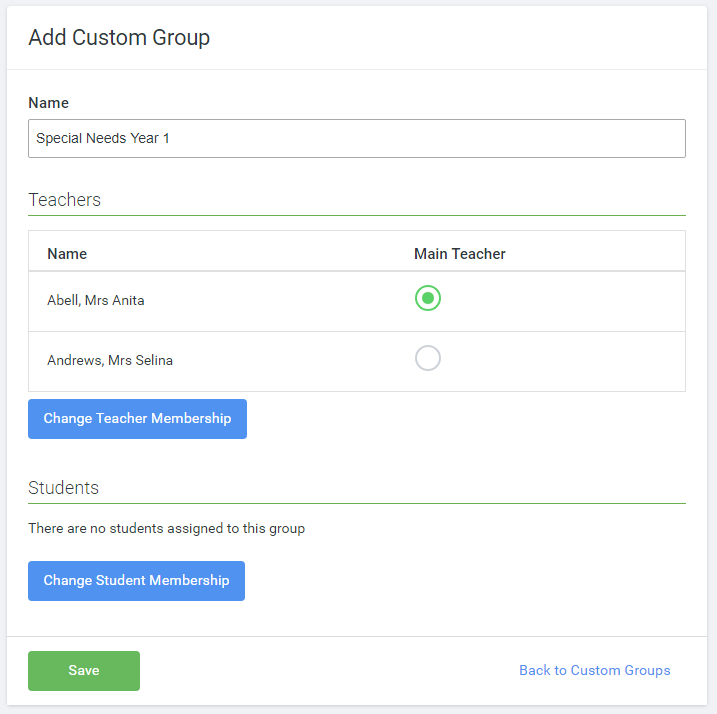
Task: Set Andrews, Mrs Selina as main teacher
Action: click(x=428, y=358)
